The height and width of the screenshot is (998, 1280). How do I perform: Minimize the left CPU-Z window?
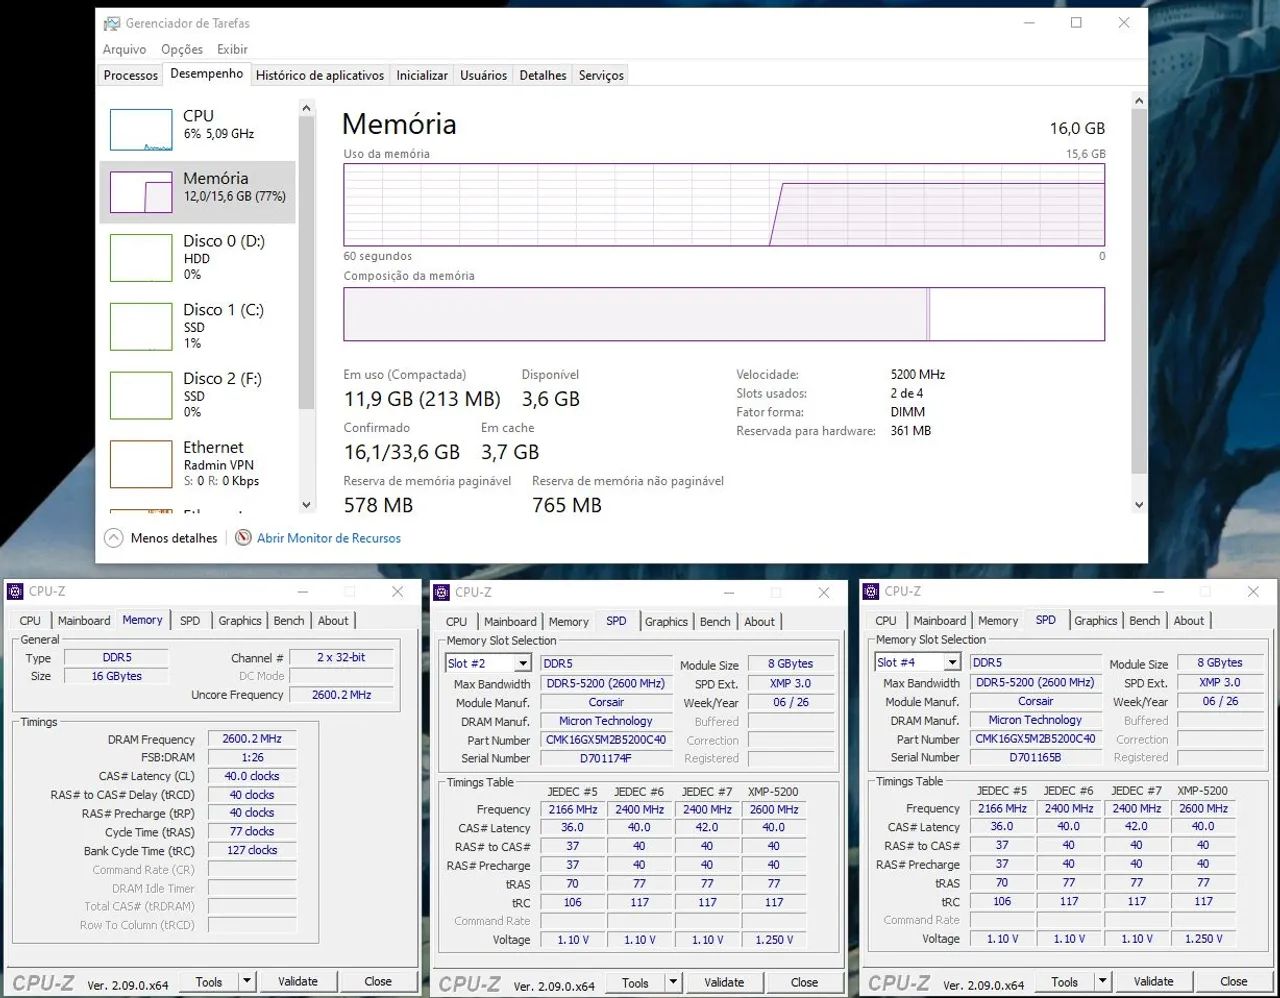coord(303,592)
